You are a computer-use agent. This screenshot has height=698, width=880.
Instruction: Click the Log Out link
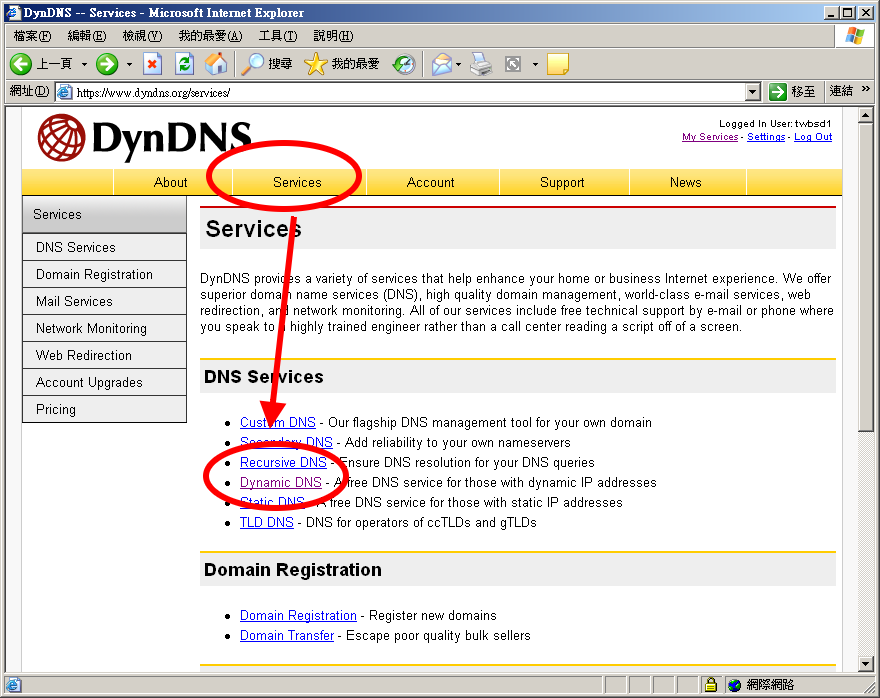pos(813,137)
